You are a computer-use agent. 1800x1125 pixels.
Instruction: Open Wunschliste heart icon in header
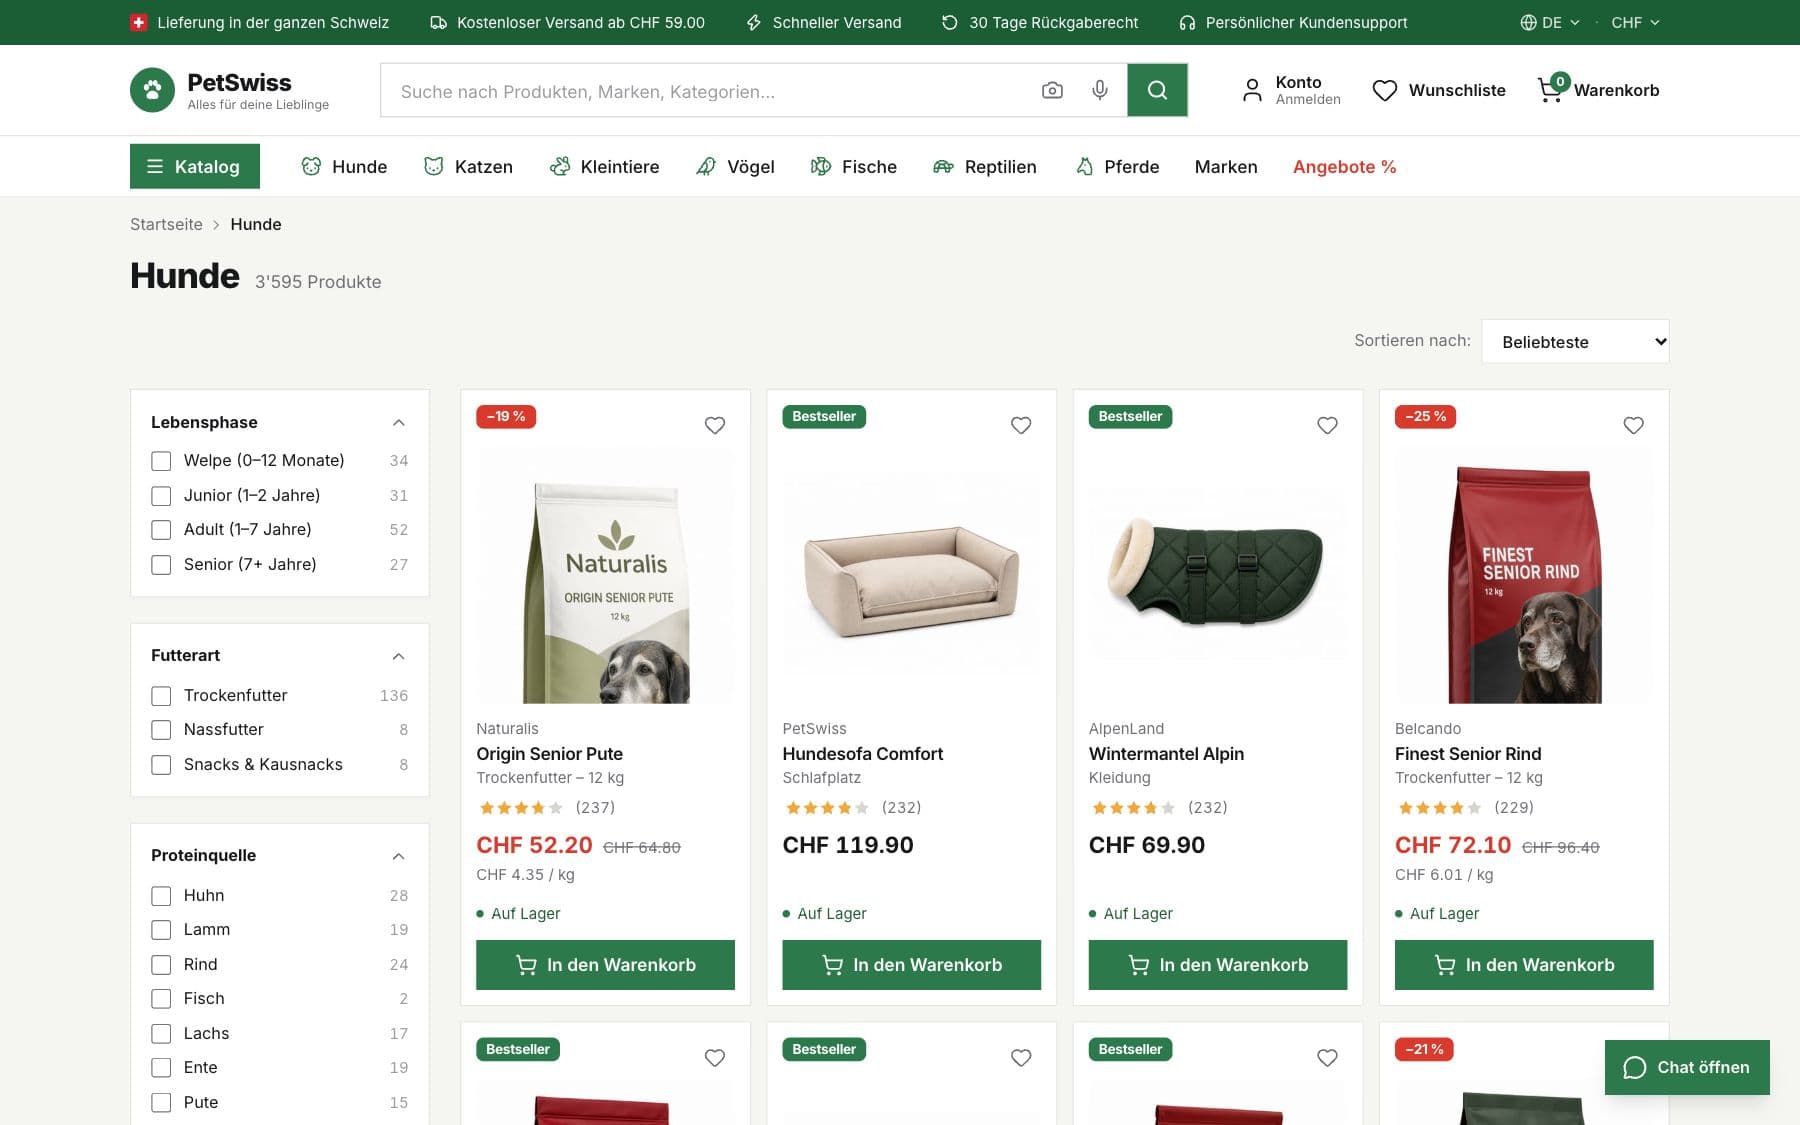pos(1384,90)
